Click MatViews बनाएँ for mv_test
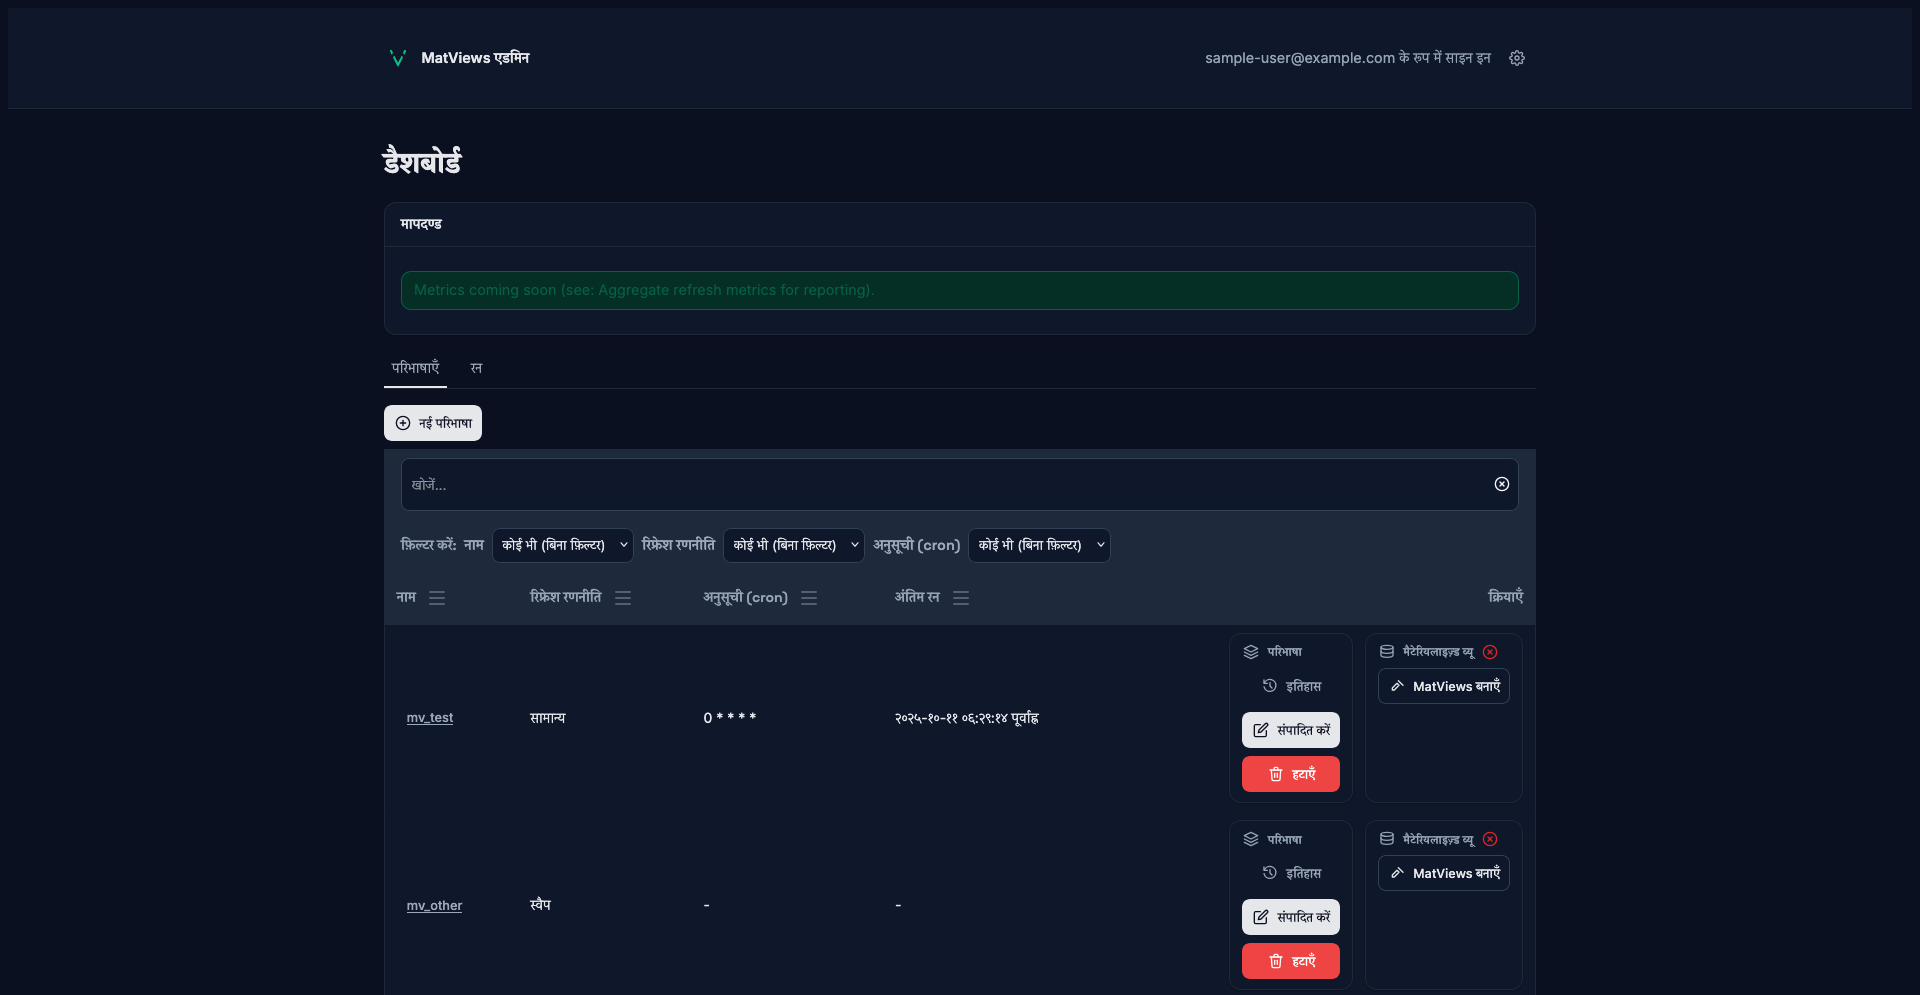Screen dimensions: 1920x995 (1443, 687)
